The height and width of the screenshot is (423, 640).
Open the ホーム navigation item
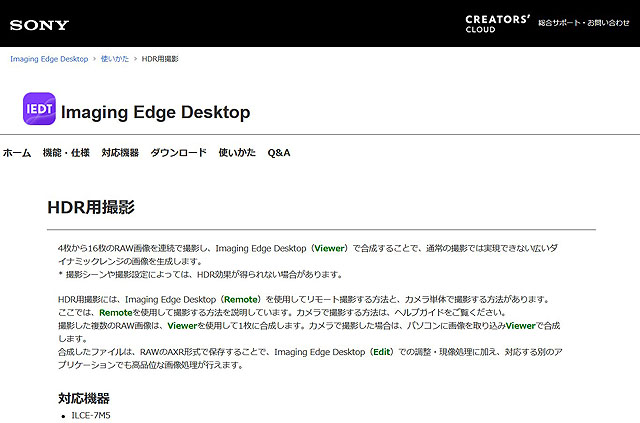click(x=17, y=153)
